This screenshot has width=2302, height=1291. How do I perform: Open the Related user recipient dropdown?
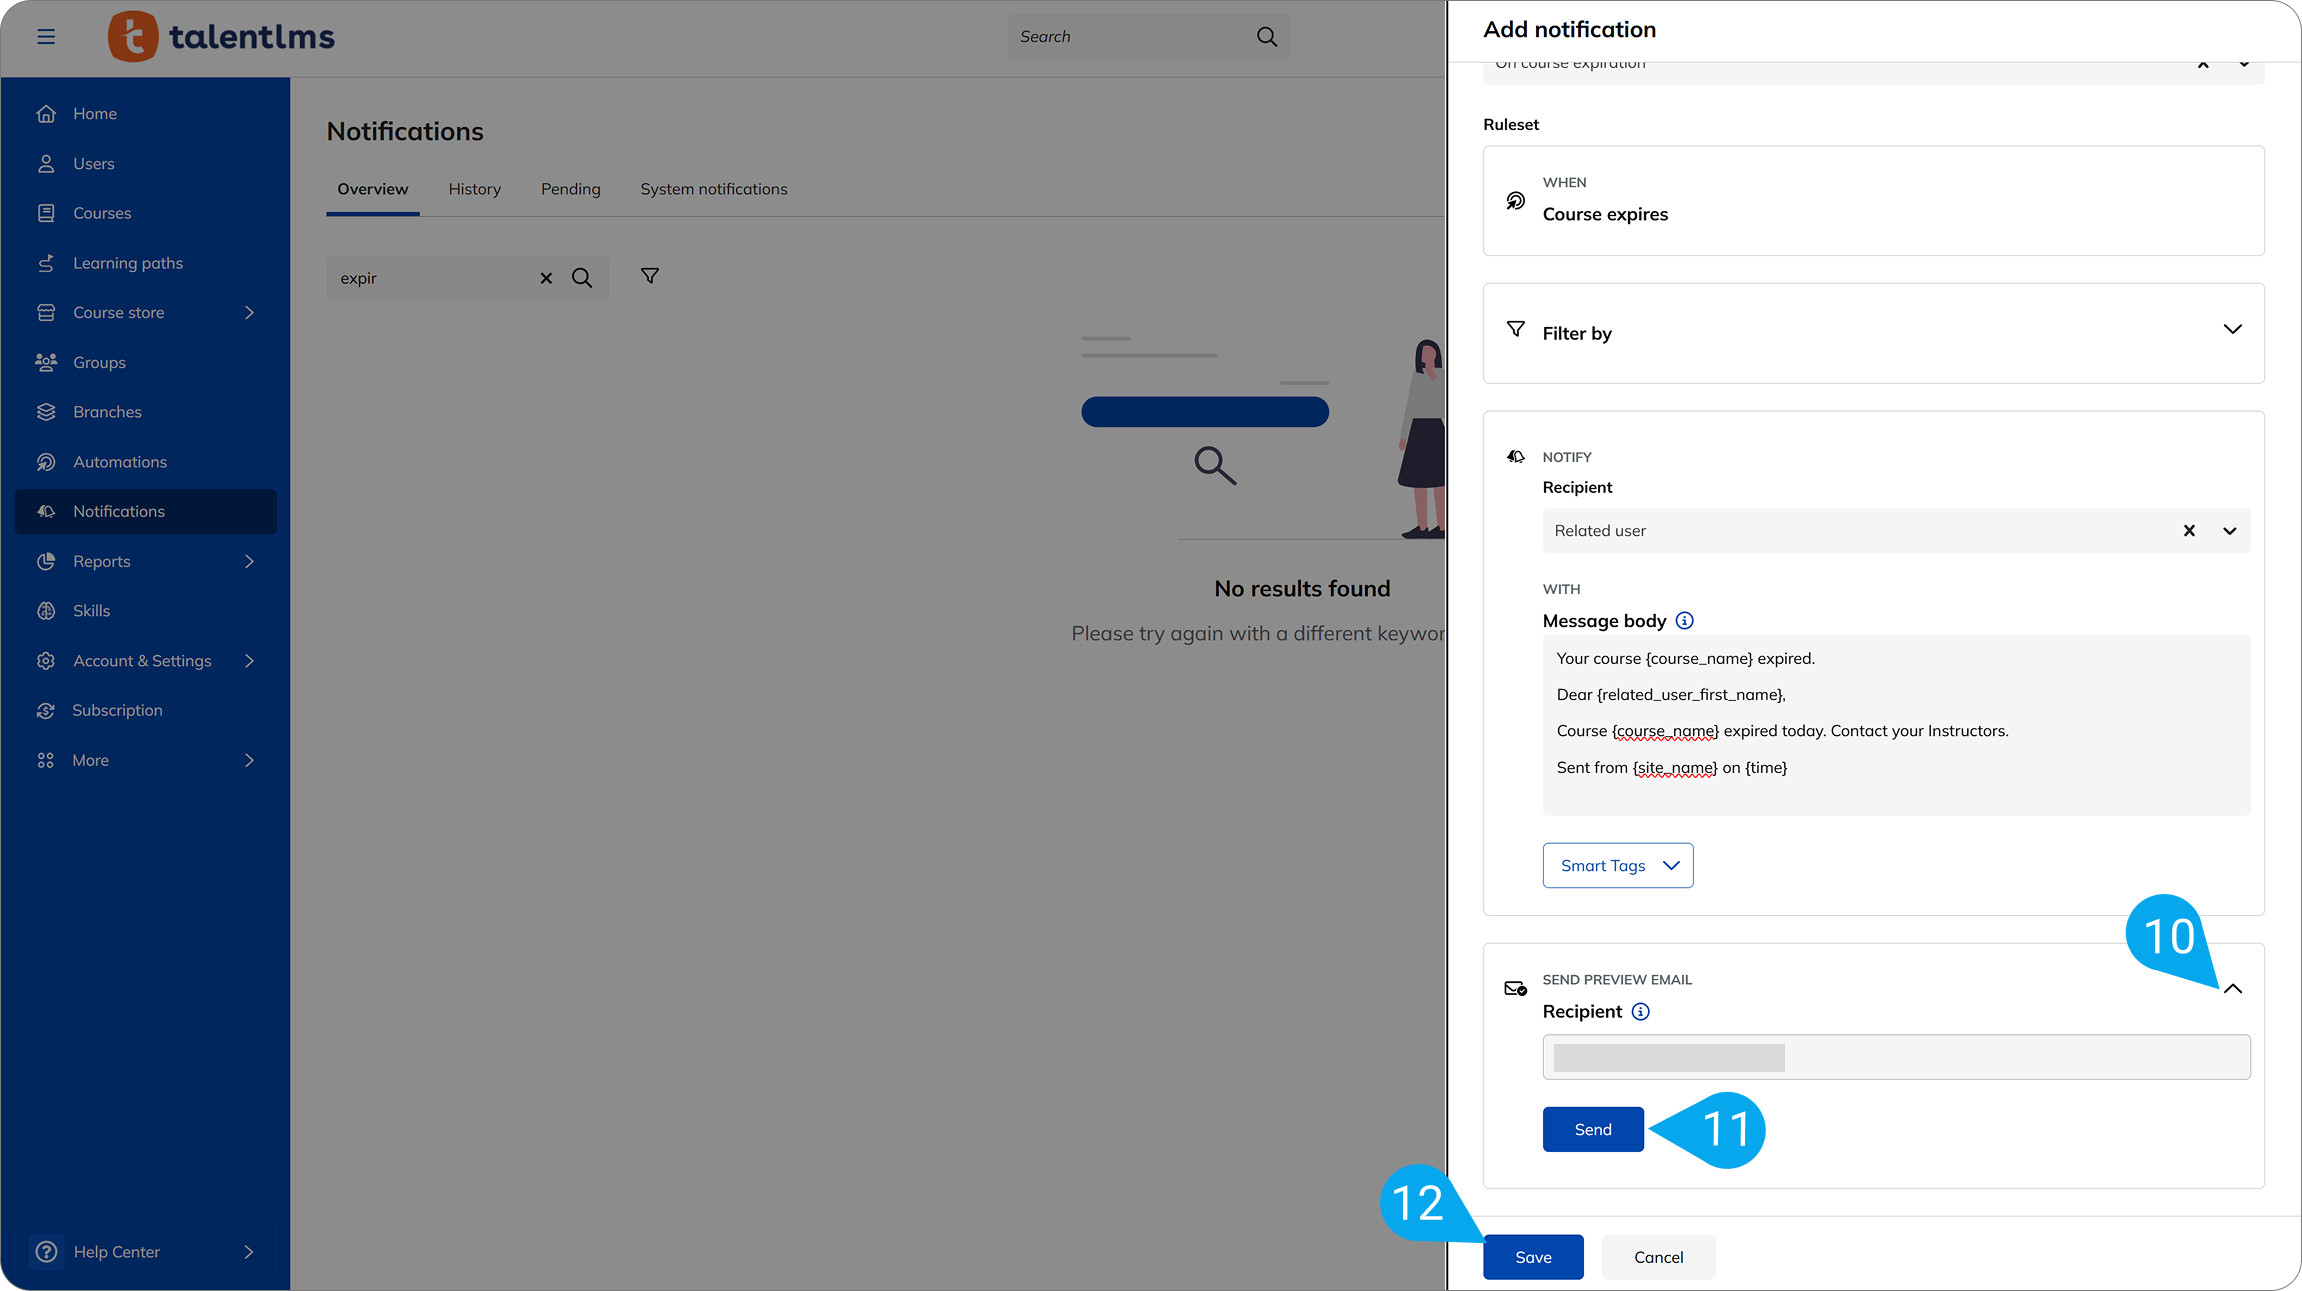point(2229,531)
